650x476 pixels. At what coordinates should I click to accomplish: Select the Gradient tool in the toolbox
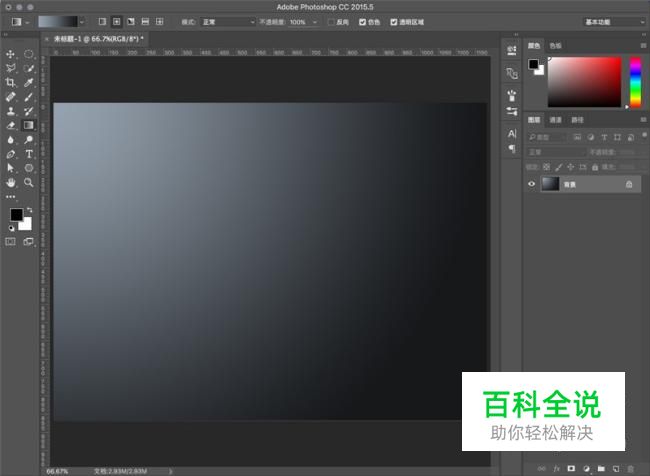point(29,125)
